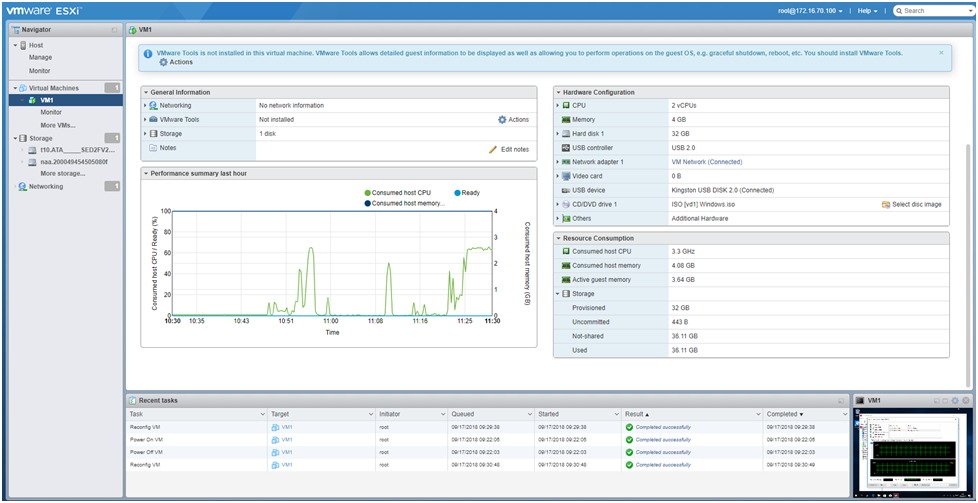Click the Network adapter 1 icon
The image size is (978, 503).
coord(566,162)
